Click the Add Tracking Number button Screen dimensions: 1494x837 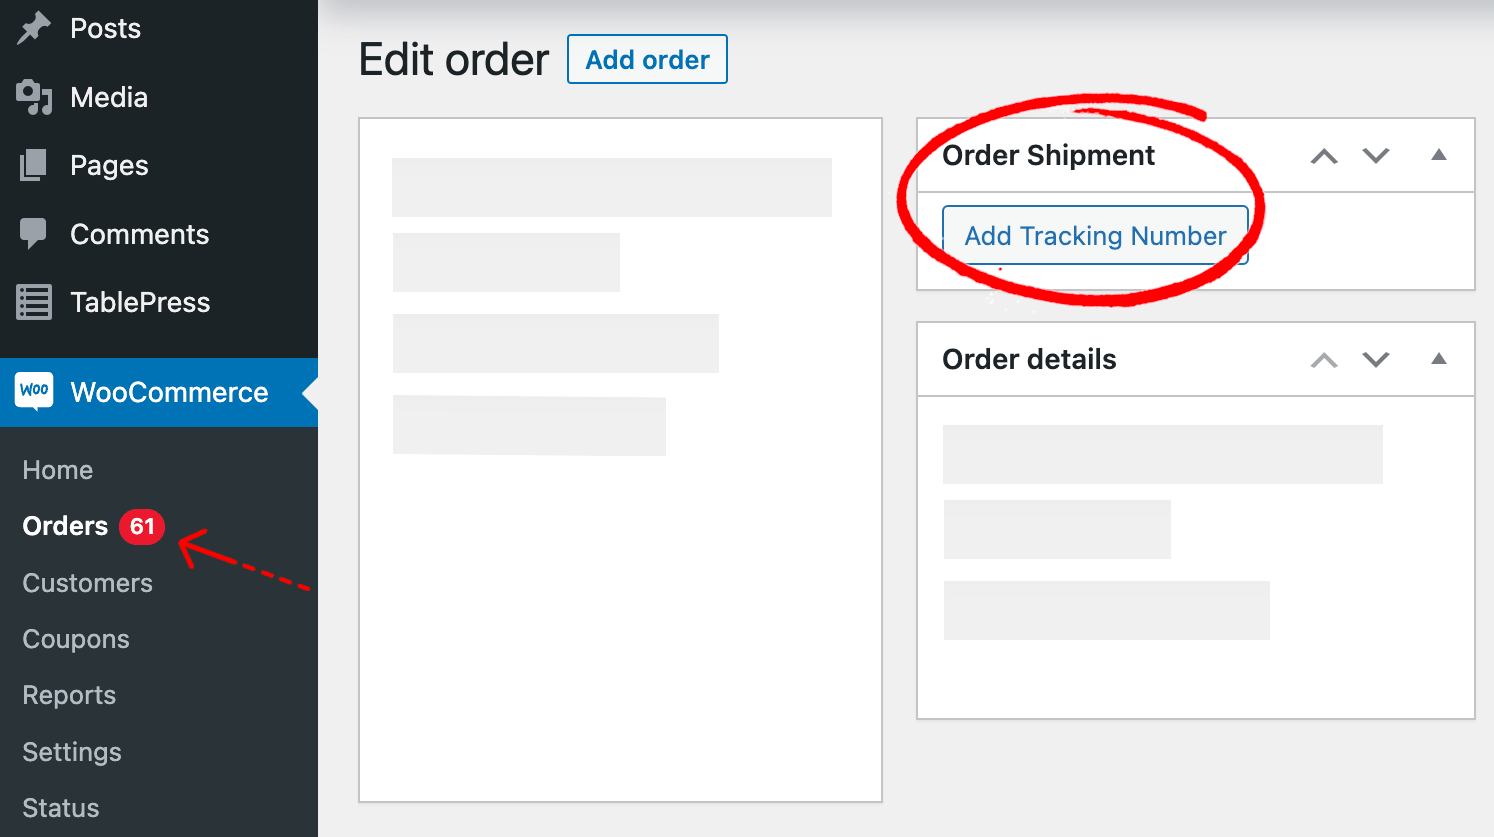point(1095,235)
